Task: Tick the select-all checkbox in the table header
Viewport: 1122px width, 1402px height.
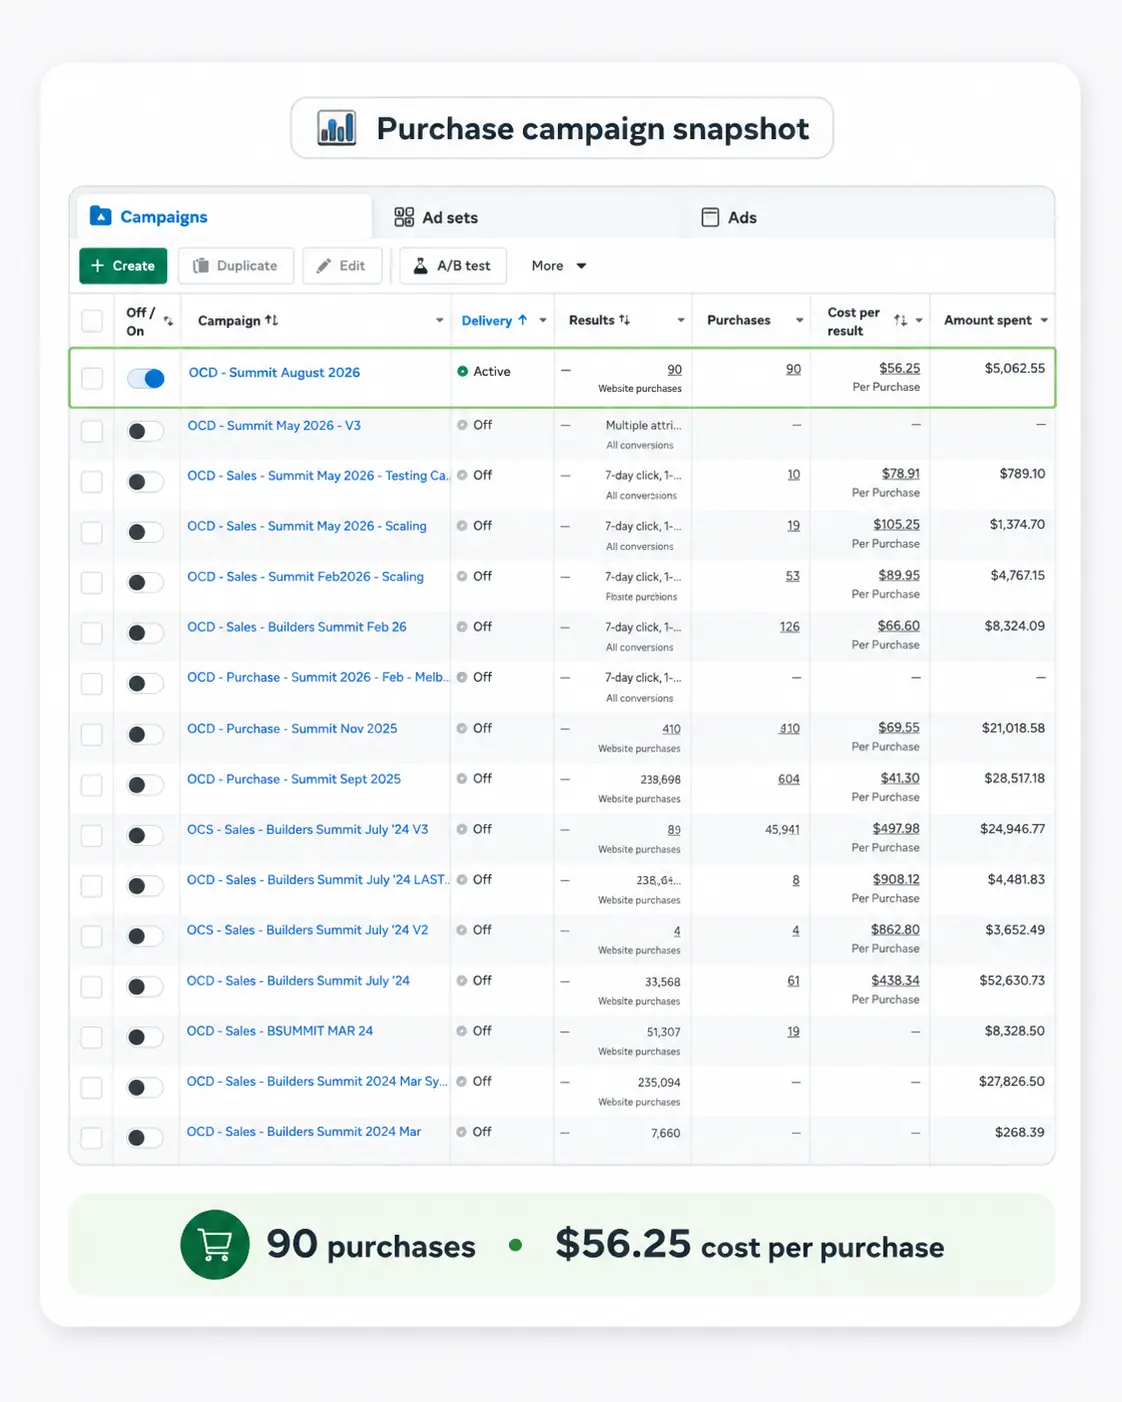Action: [92, 320]
